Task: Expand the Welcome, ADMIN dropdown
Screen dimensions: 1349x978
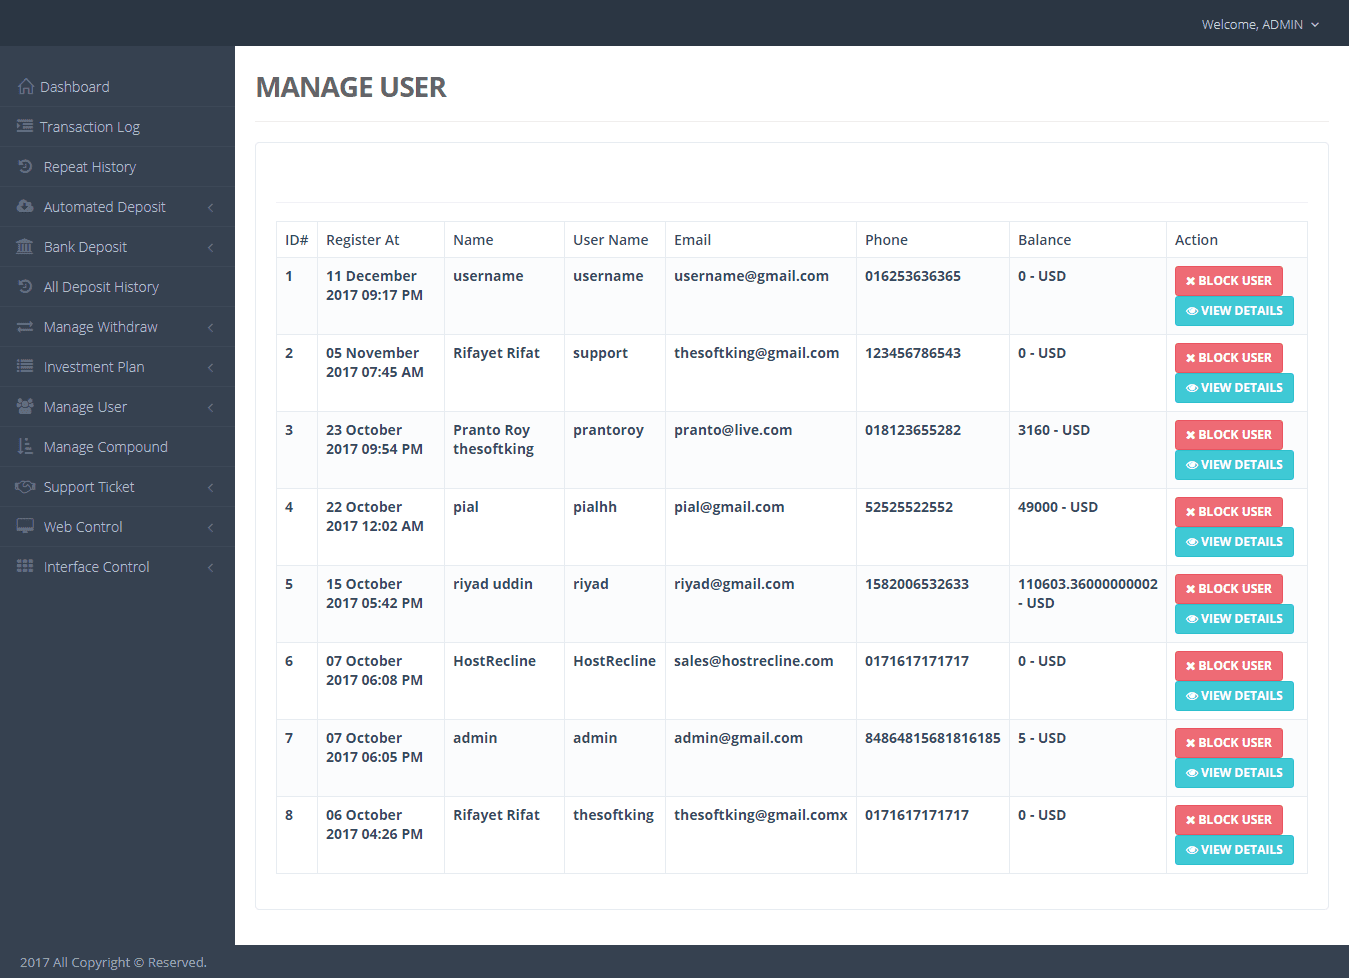Action: tap(1260, 24)
